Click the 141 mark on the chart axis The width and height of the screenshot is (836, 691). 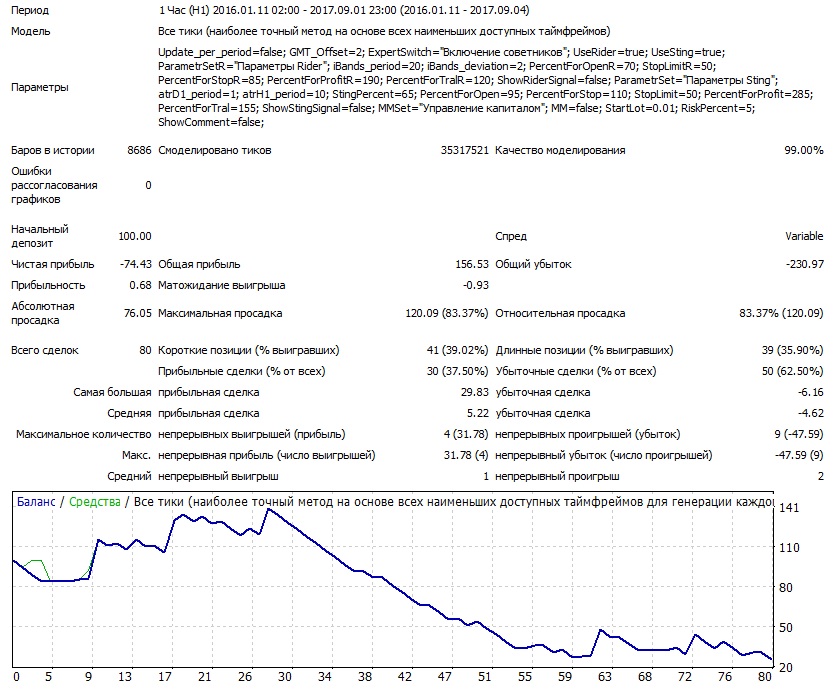(x=789, y=508)
